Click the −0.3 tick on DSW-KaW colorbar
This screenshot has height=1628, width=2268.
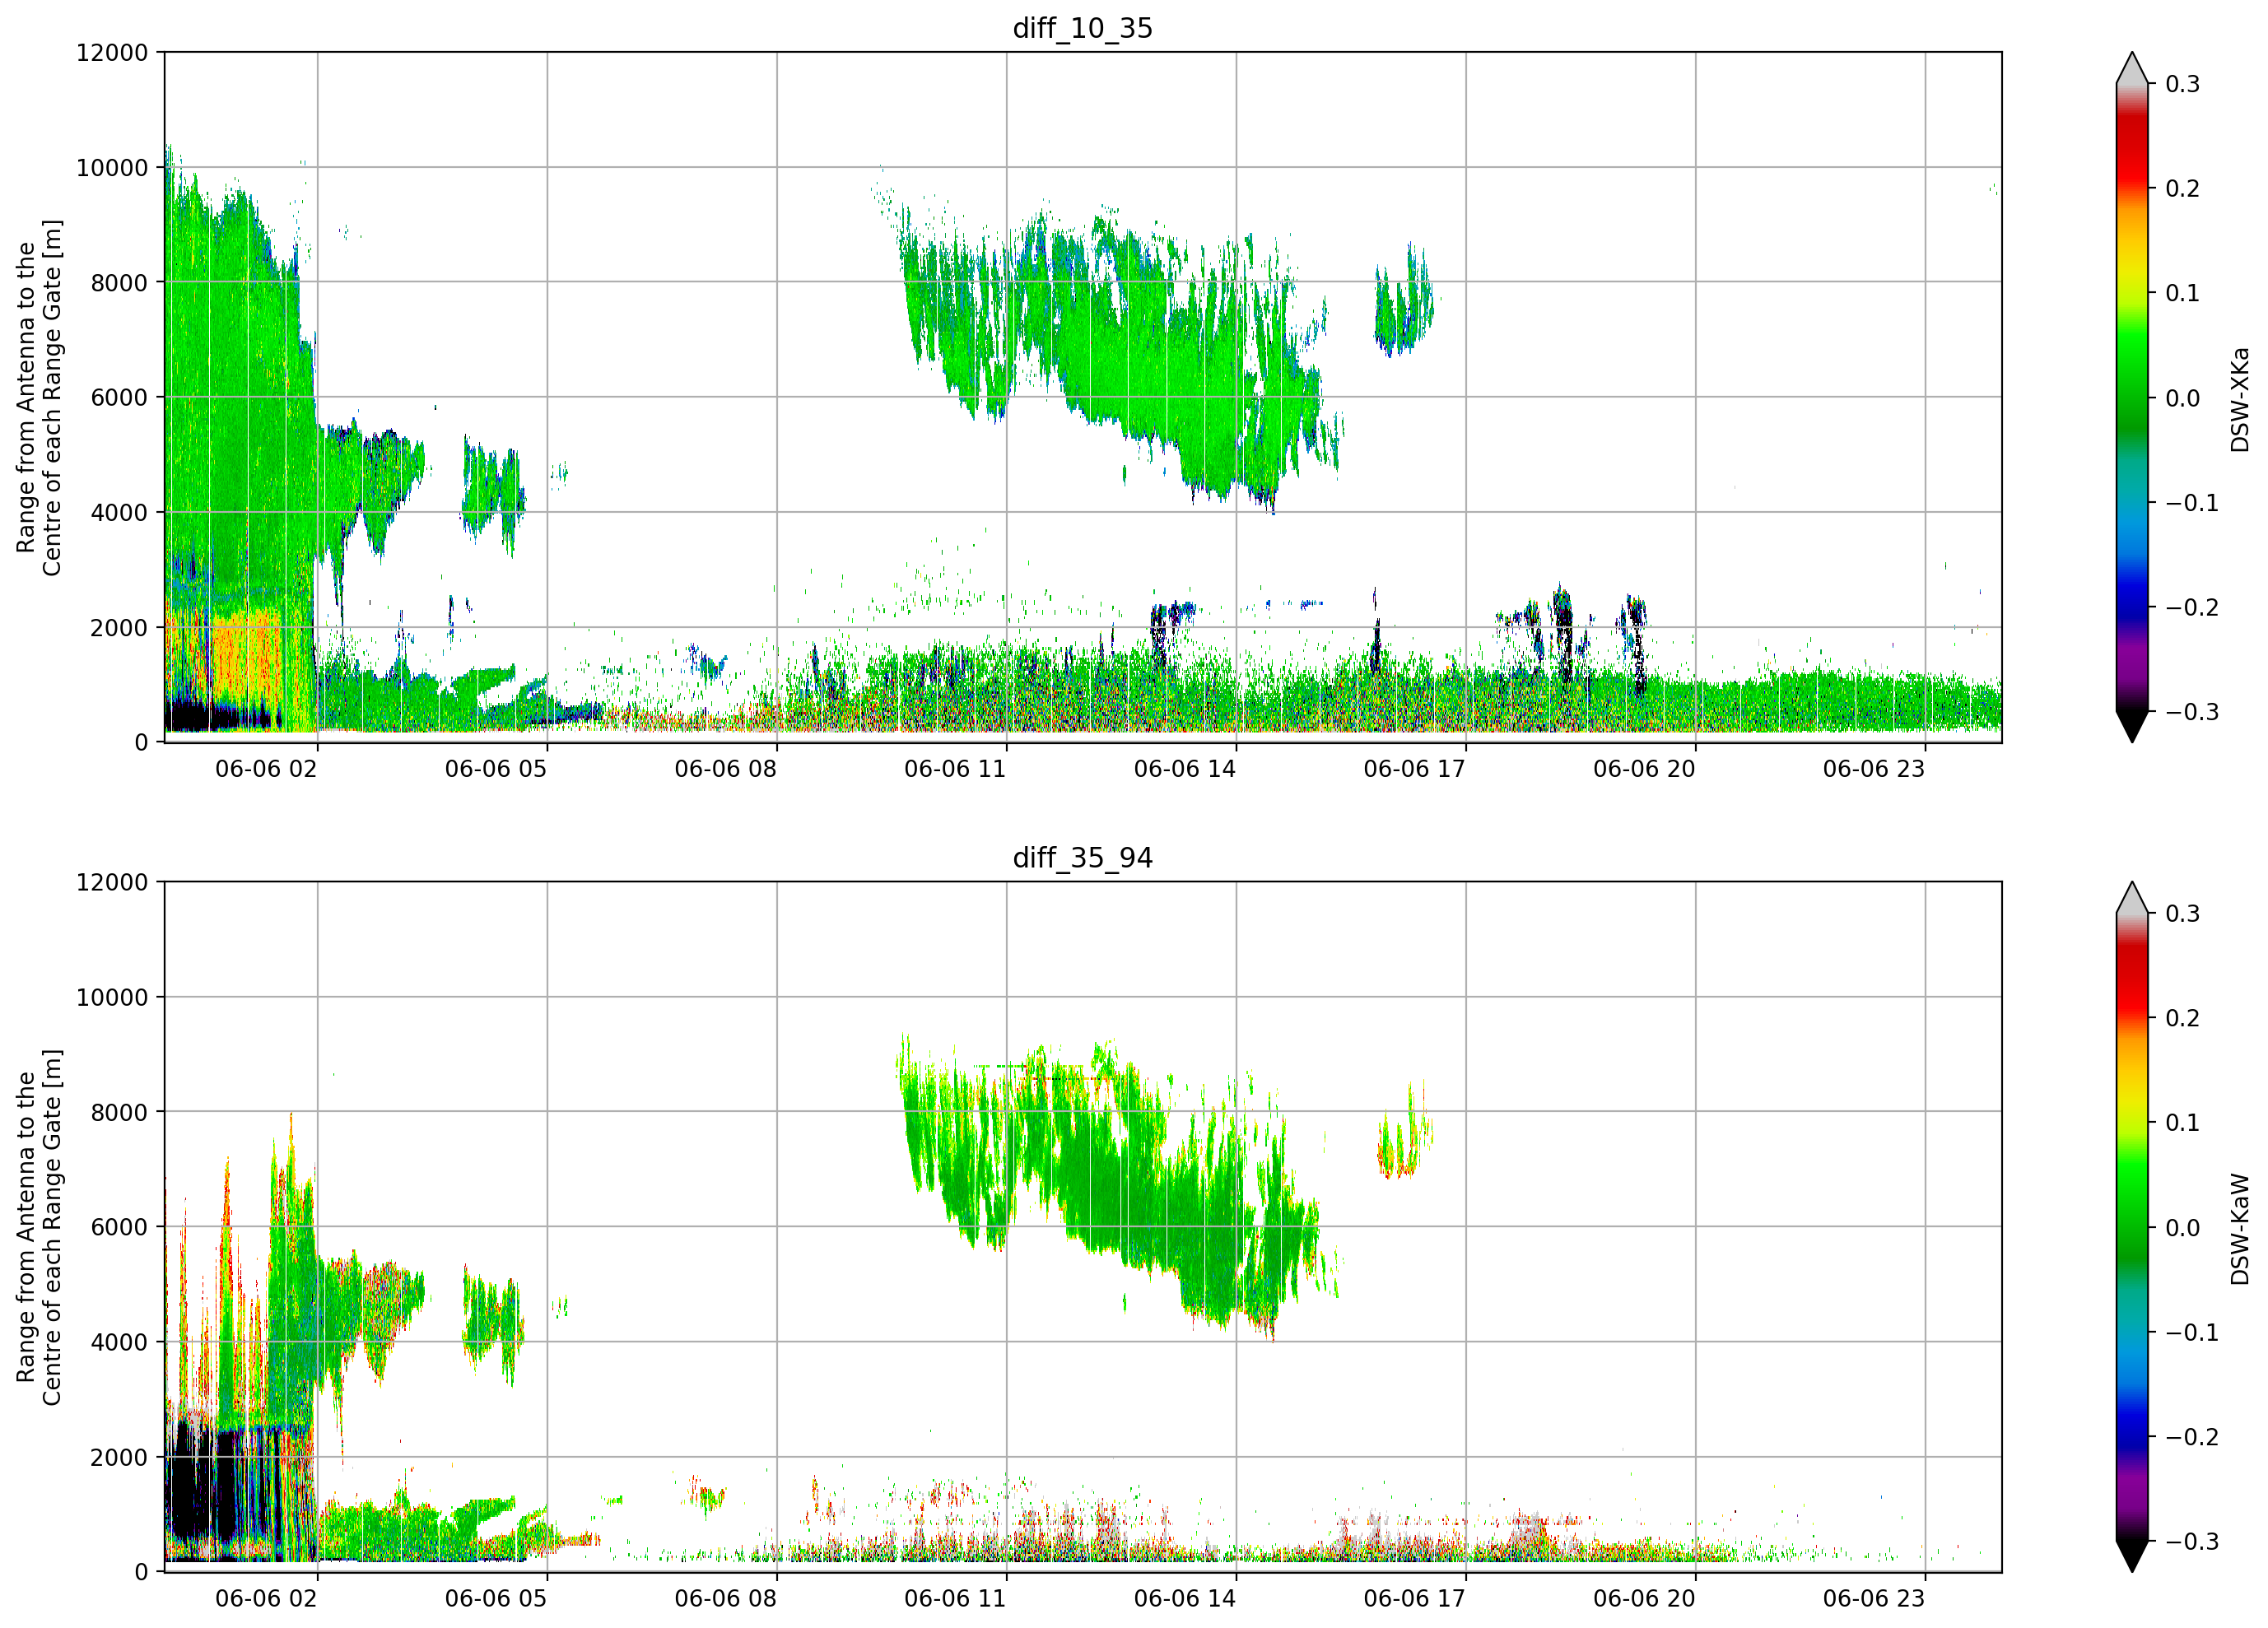click(2192, 1542)
